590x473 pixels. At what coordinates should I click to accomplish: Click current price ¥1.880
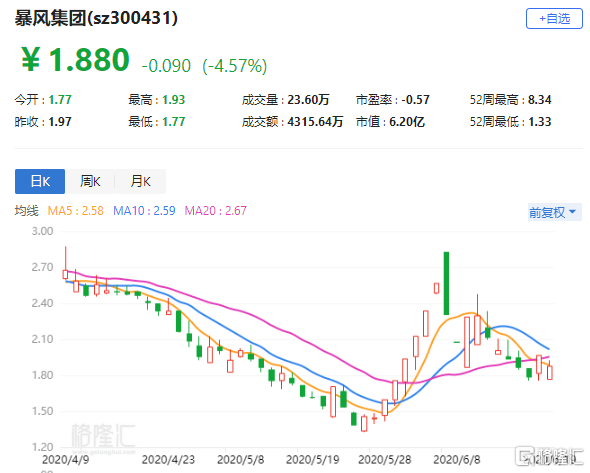75,60
